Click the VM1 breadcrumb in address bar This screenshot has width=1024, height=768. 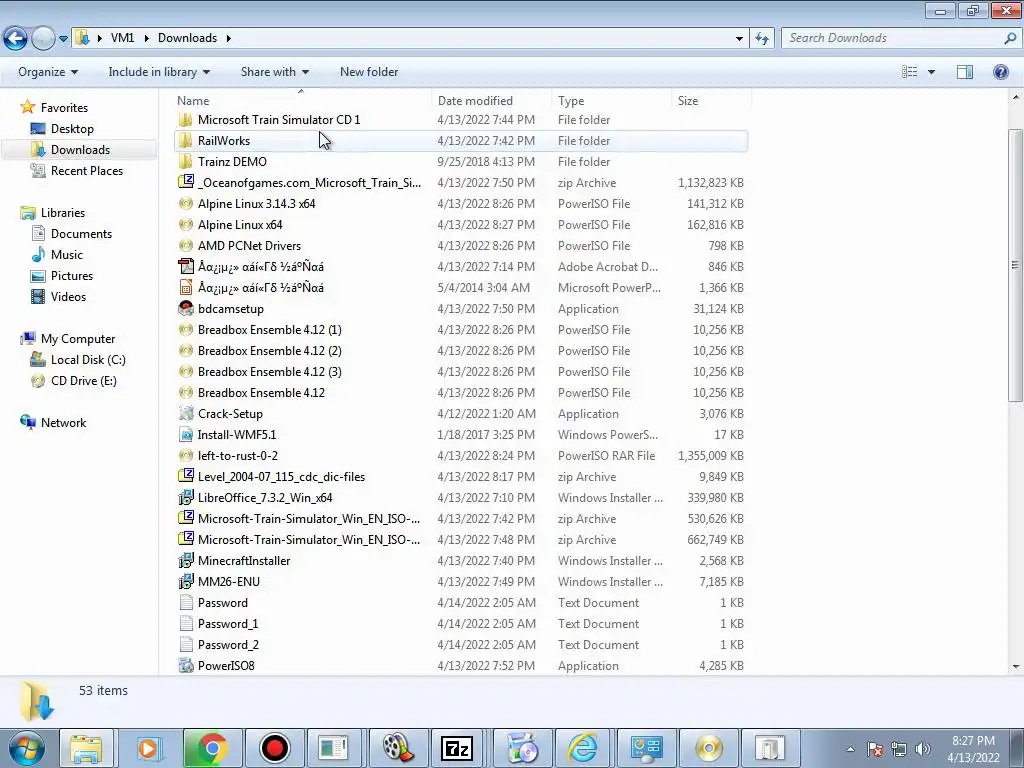click(122, 38)
